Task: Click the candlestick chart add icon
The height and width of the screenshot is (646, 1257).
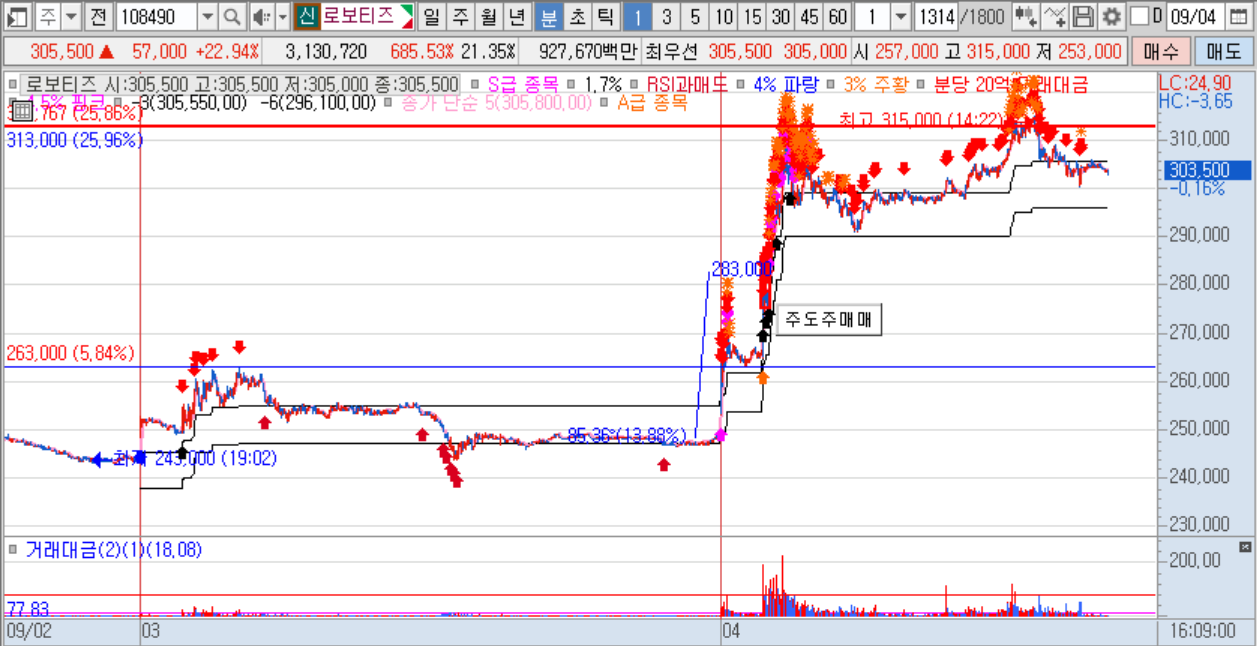Action: [x=1025, y=16]
